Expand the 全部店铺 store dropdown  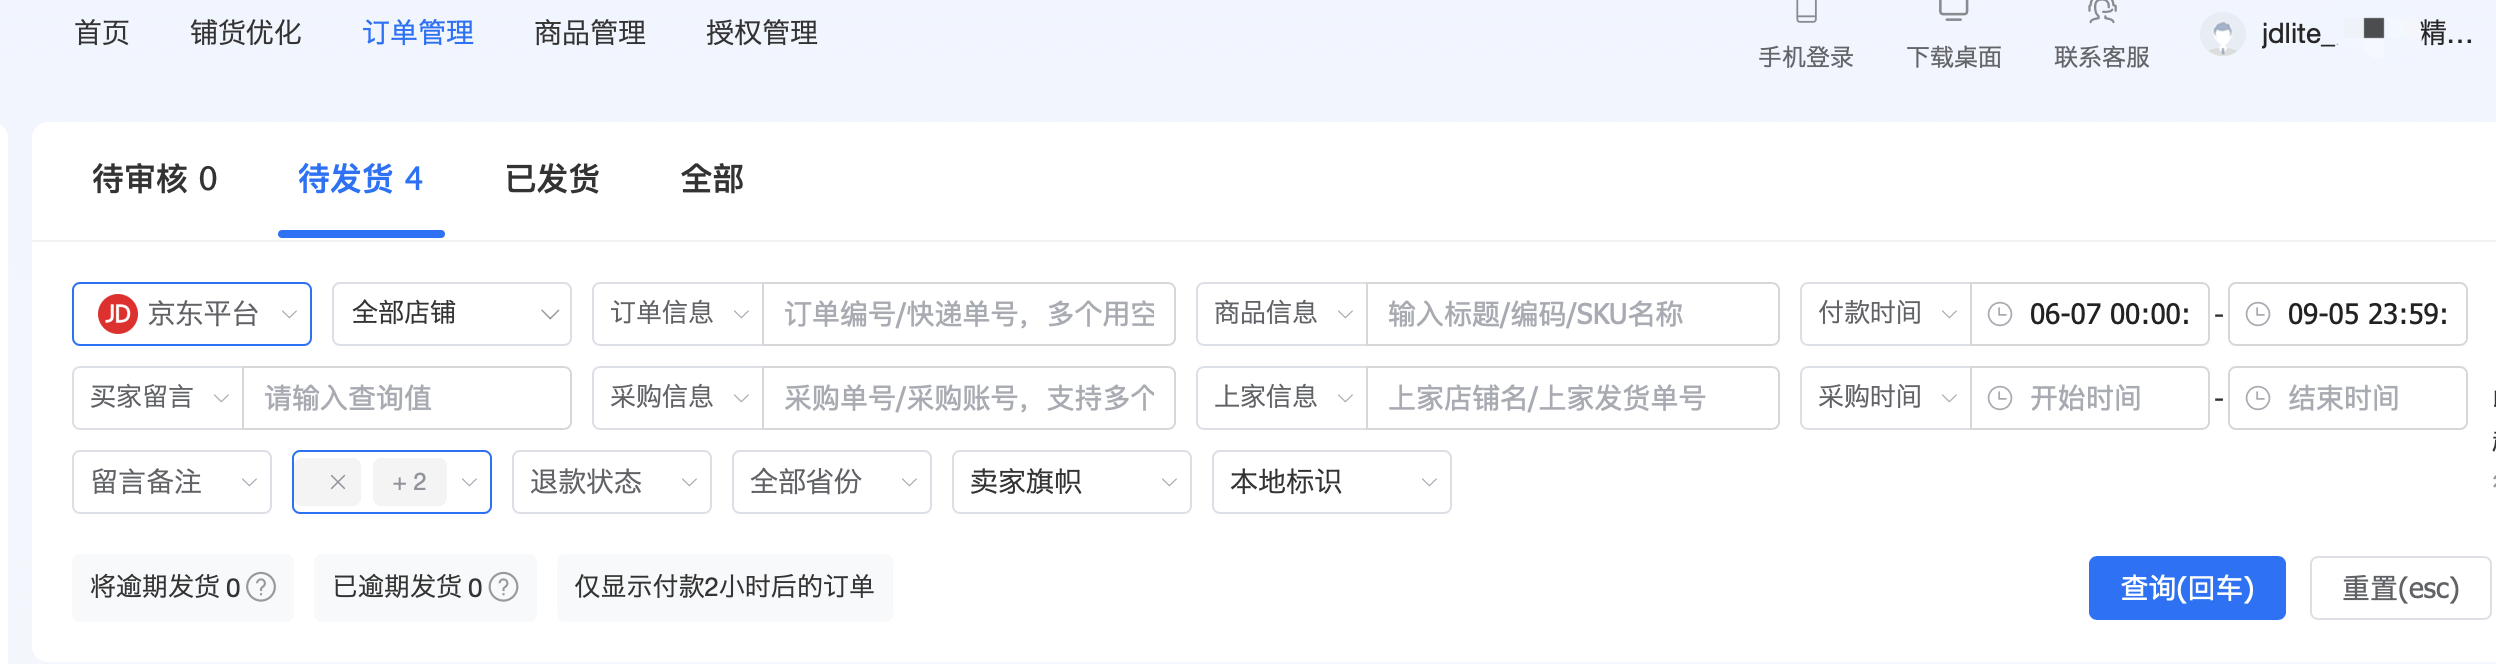452,314
